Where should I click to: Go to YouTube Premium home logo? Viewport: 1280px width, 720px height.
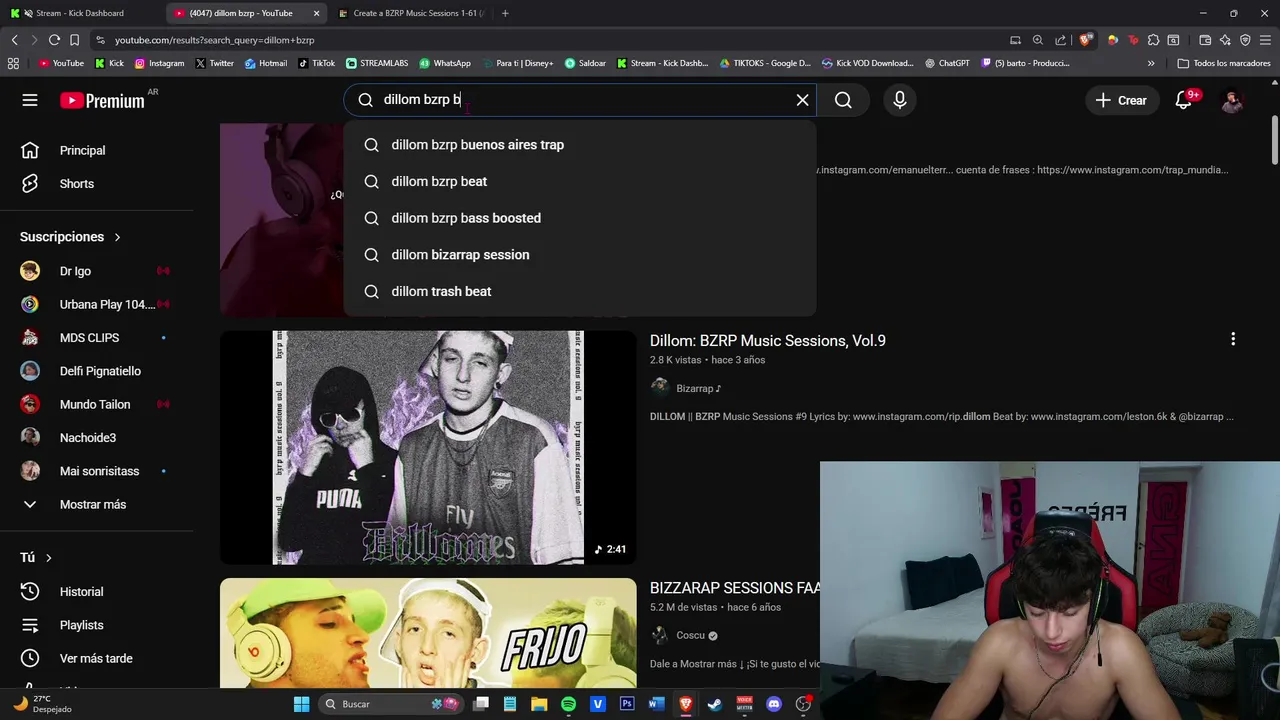click(x=103, y=100)
